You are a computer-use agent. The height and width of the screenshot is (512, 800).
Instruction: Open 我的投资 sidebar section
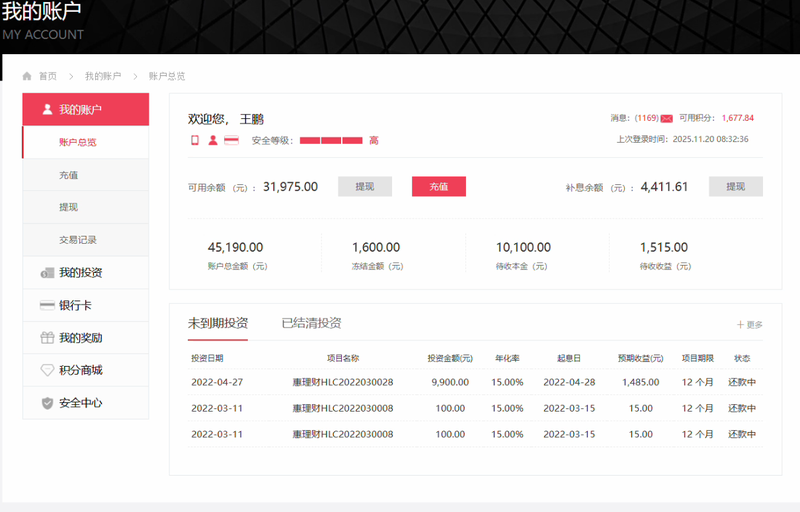86,273
